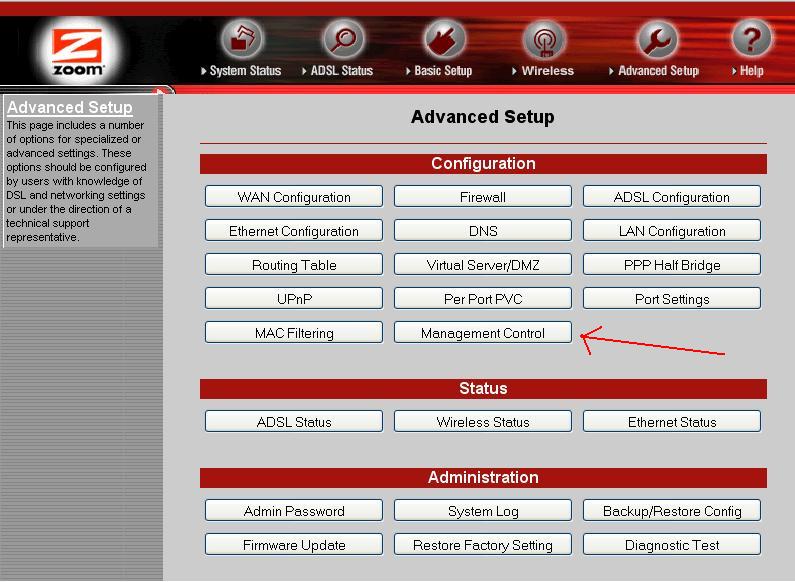Open WAN Configuration
The height and width of the screenshot is (582, 795).
coord(294,197)
